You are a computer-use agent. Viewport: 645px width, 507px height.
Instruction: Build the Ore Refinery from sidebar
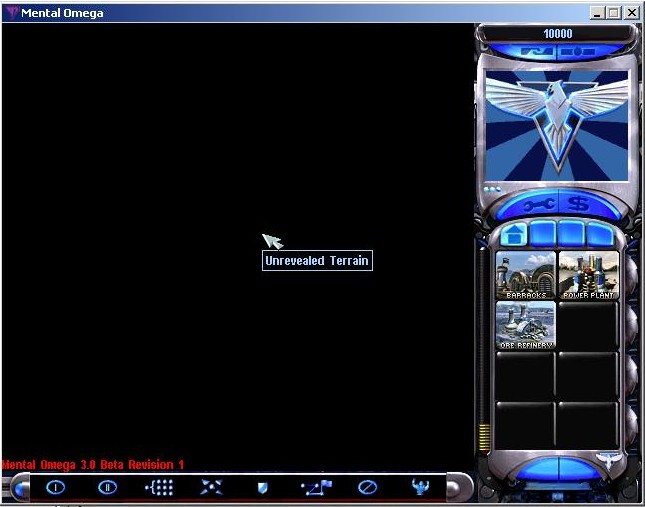point(526,324)
